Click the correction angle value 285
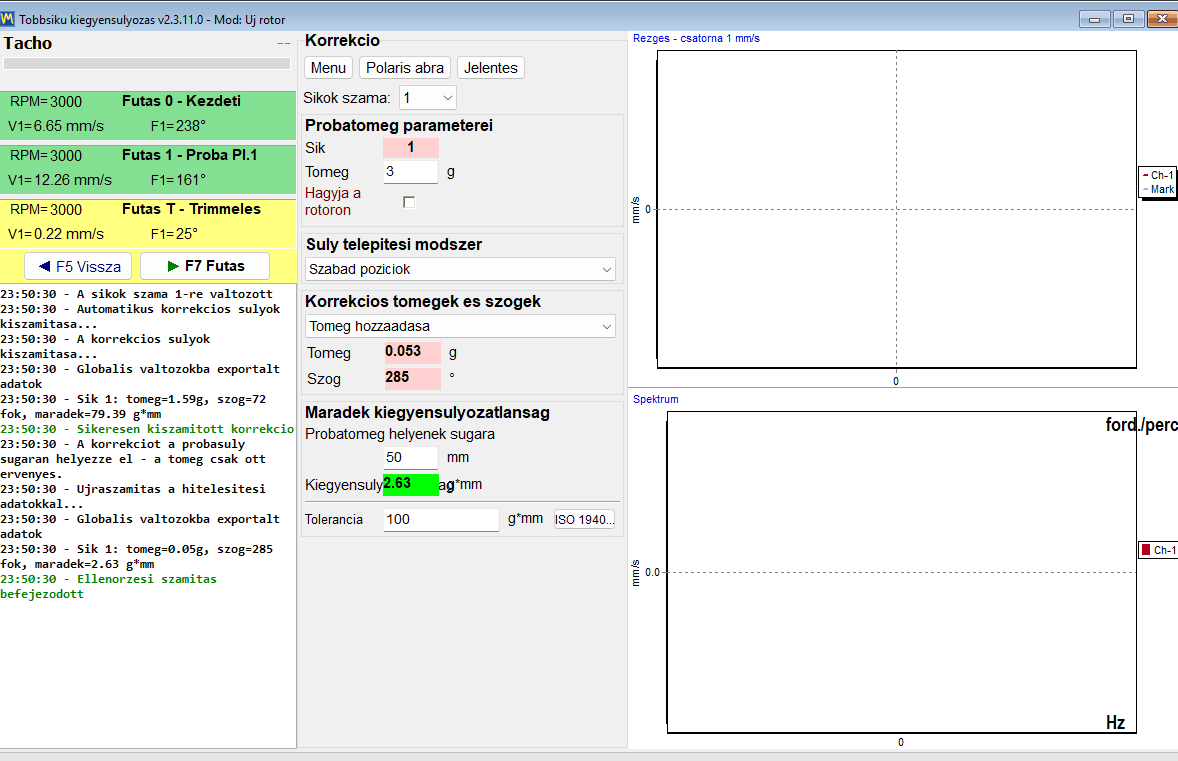1178x761 pixels. click(412, 377)
